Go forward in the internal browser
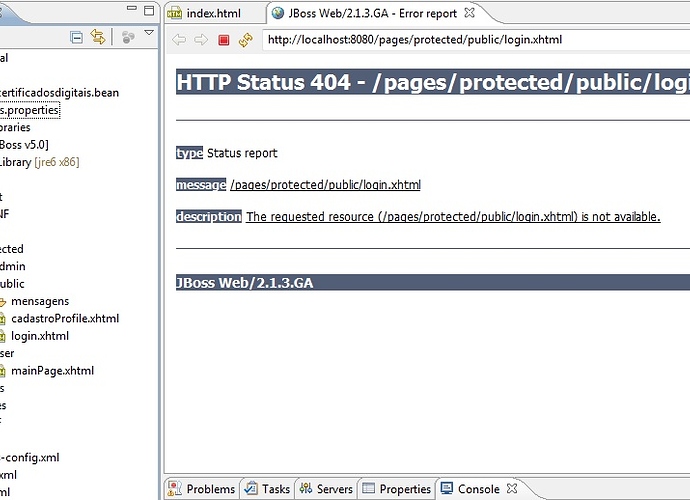The image size is (690, 500). 201,40
